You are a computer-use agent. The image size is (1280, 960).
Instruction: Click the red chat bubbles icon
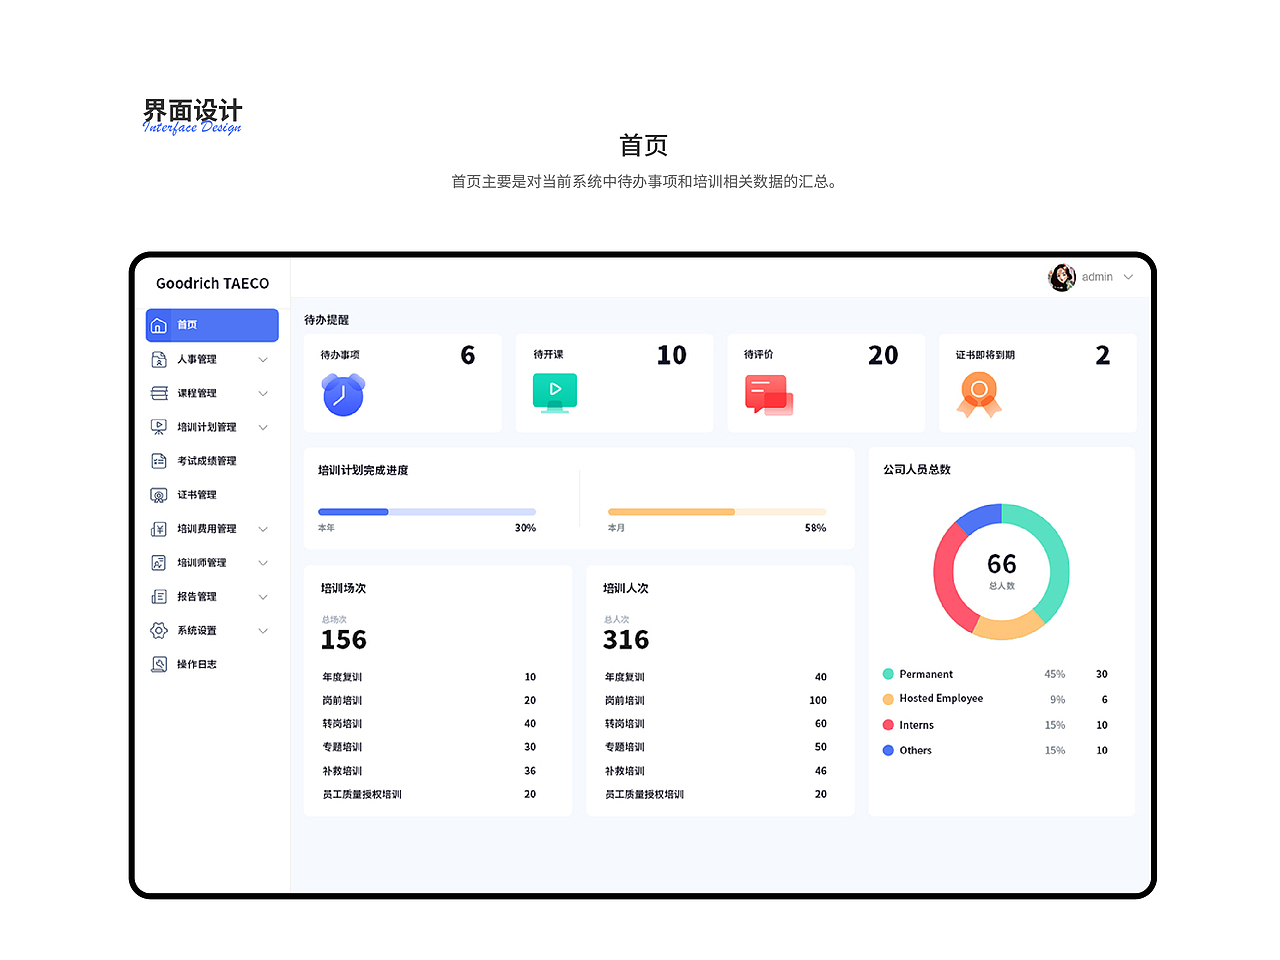click(x=769, y=395)
